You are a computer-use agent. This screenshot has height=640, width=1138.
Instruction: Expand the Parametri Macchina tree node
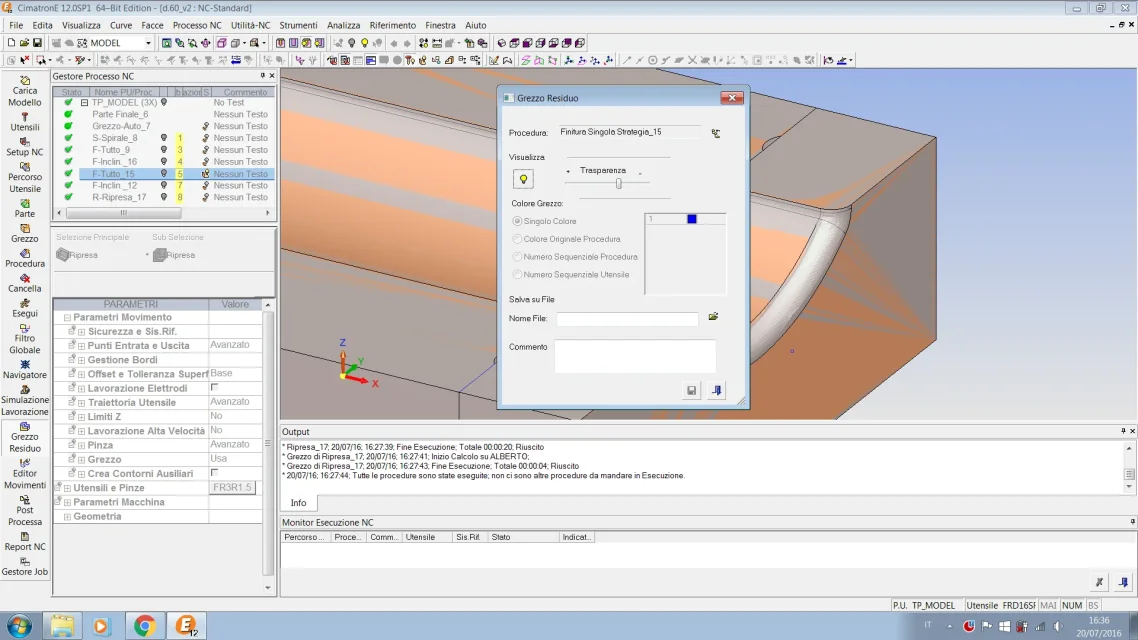[x=67, y=502]
